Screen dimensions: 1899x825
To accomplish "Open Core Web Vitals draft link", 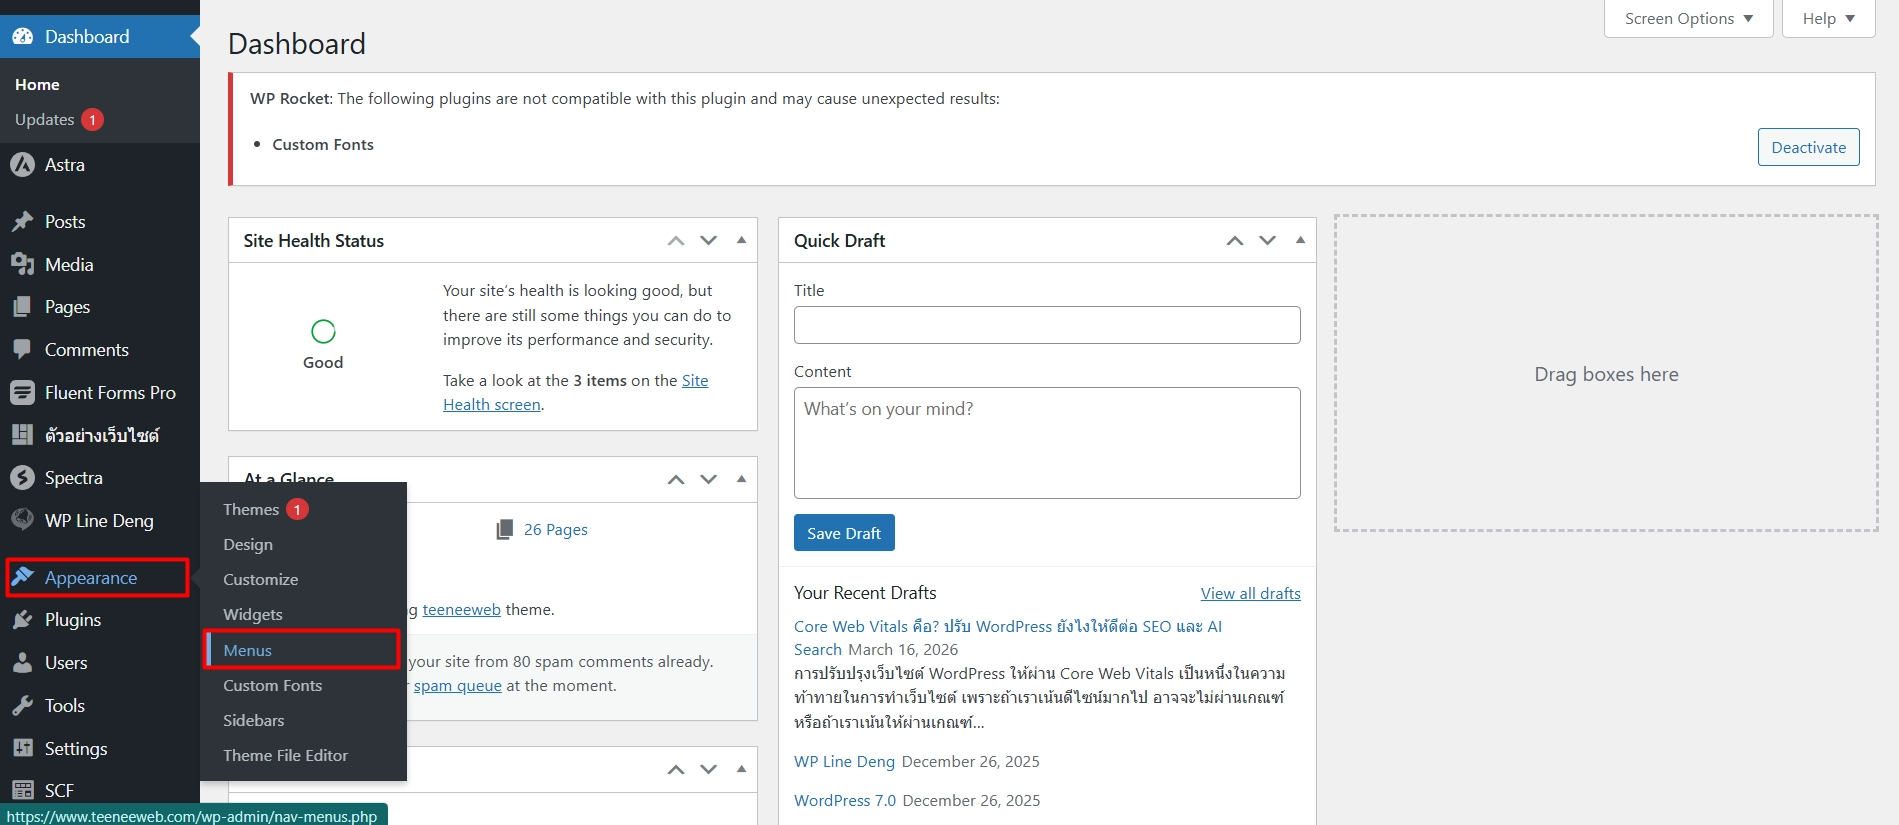I will [x=1008, y=638].
